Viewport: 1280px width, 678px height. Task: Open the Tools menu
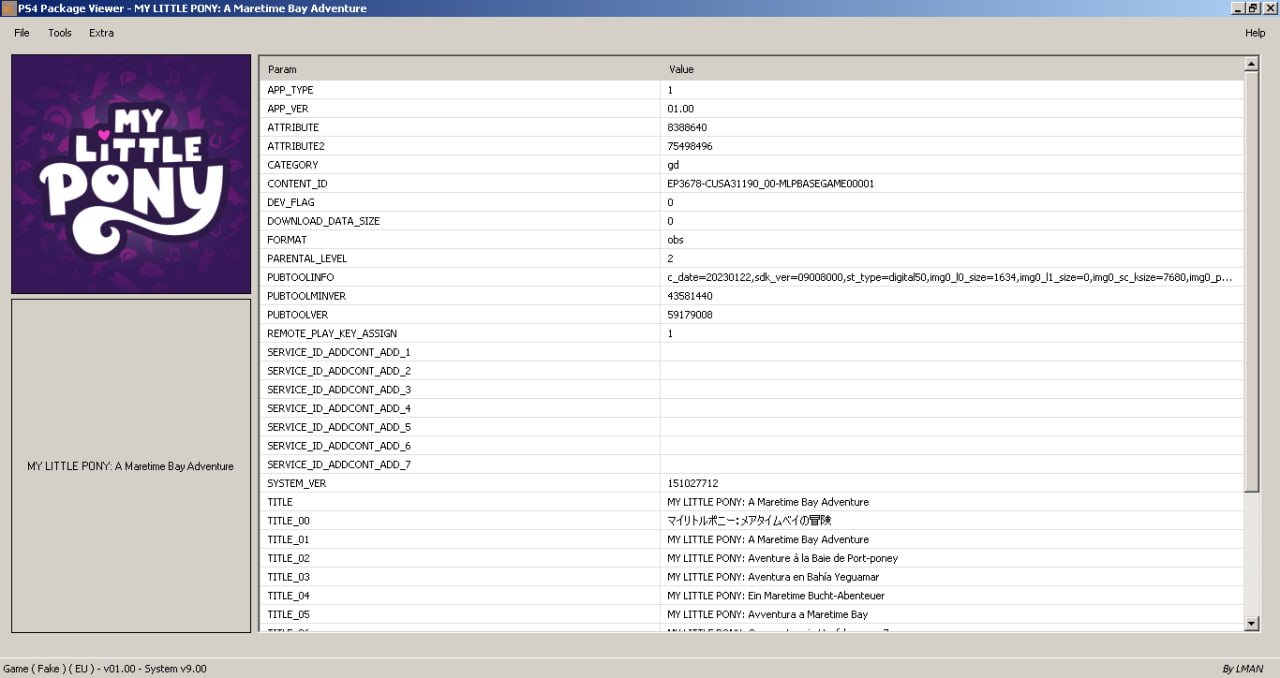click(60, 33)
